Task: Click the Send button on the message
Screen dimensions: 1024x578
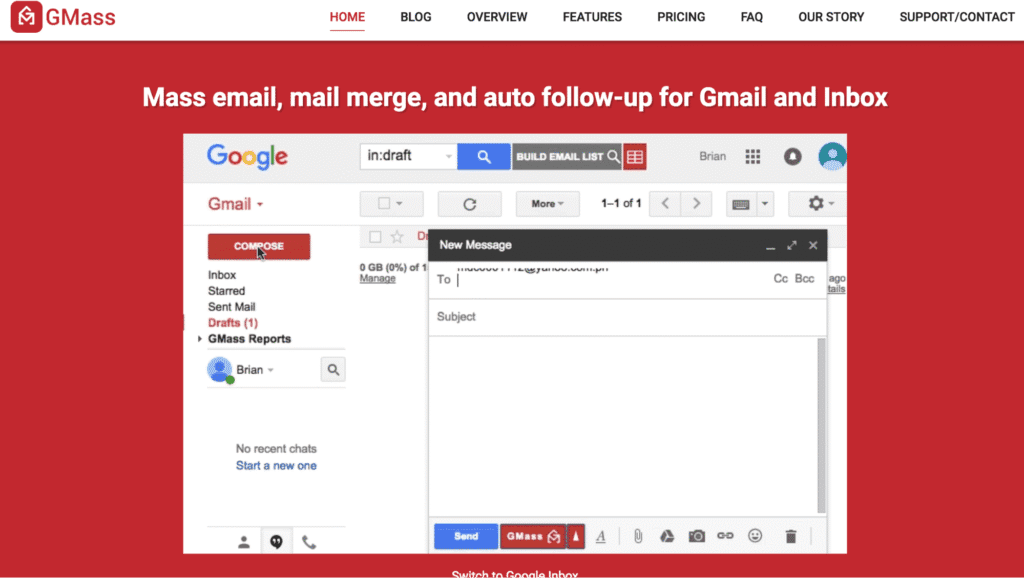Action: (465, 536)
